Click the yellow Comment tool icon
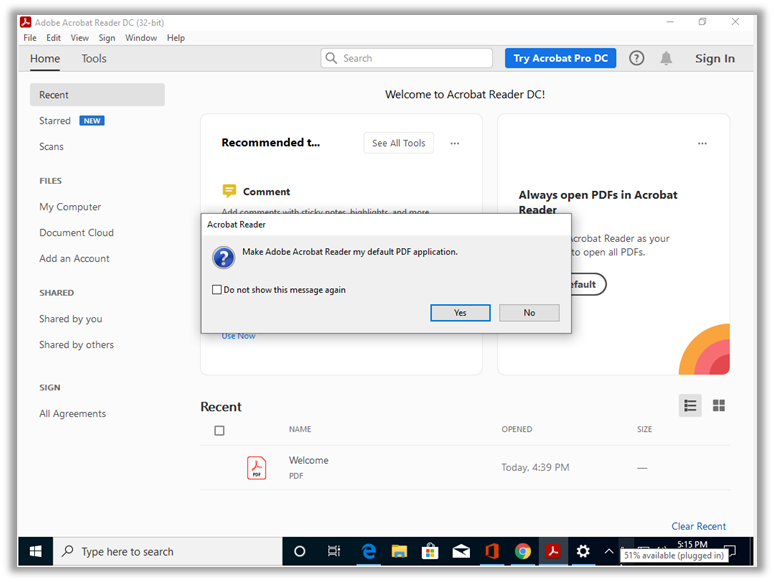This screenshot has width=774, height=582. click(x=229, y=191)
